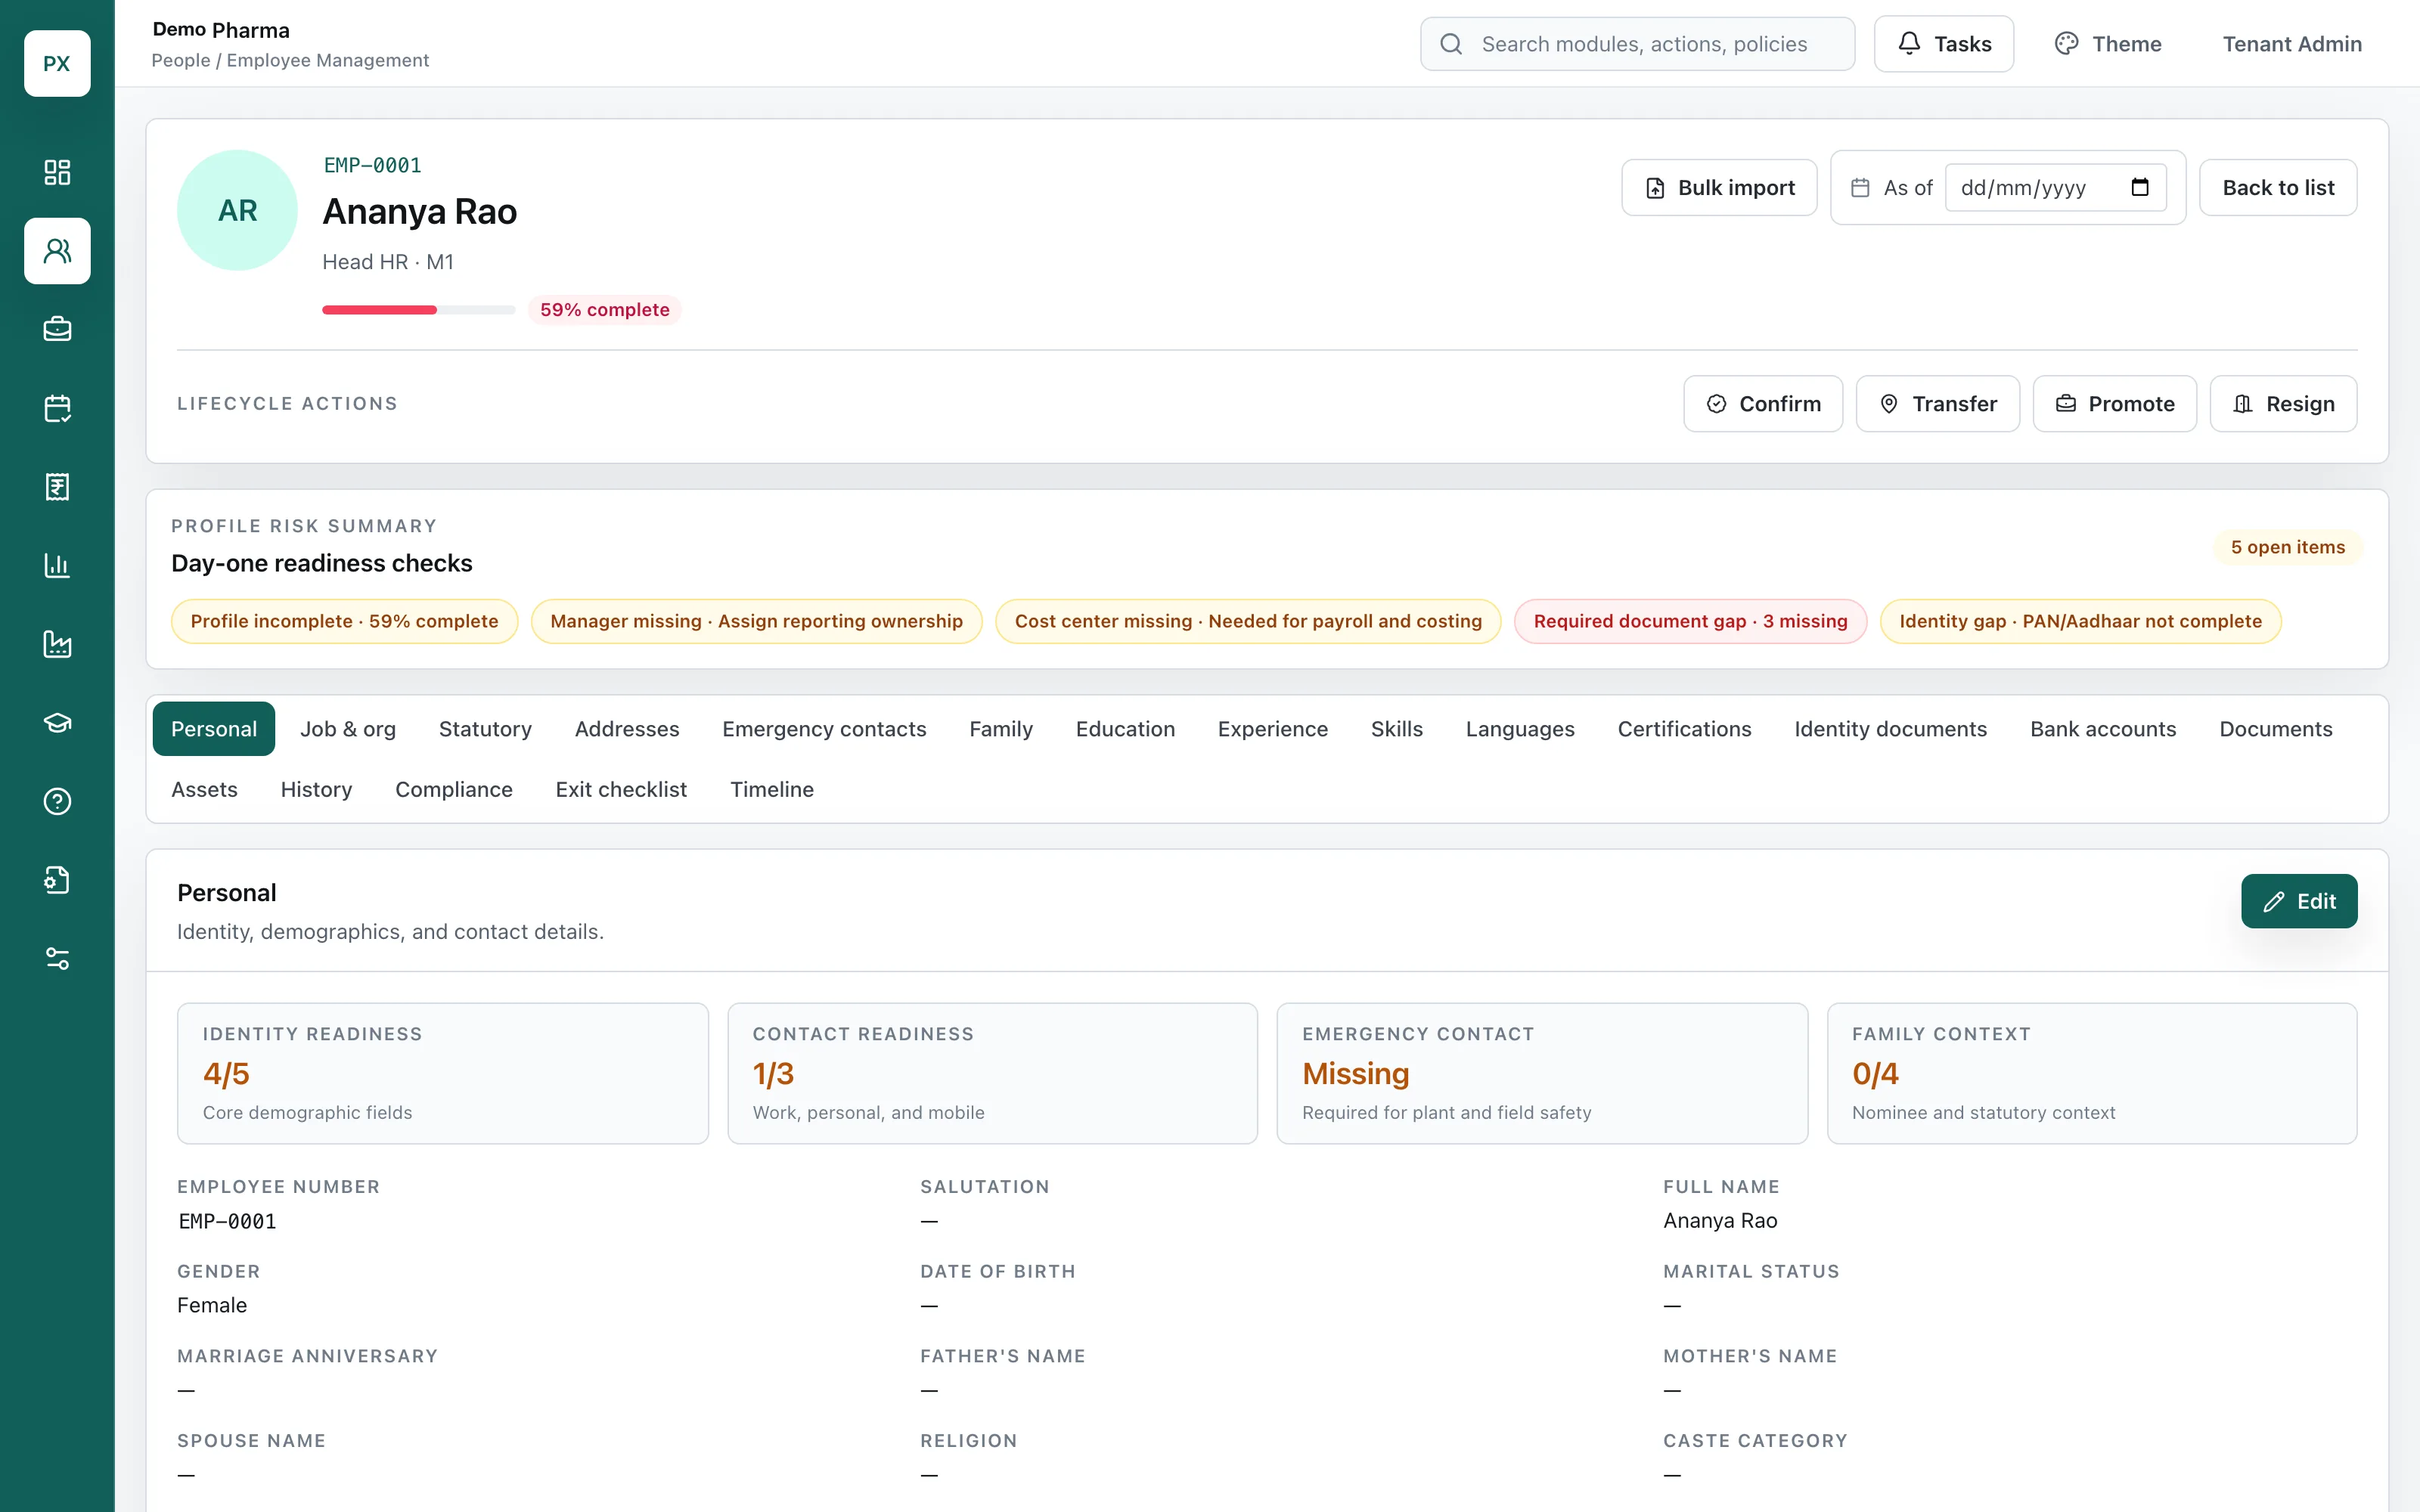Click the As of dd/mm/yyyy date field

click(x=2055, y=188)
